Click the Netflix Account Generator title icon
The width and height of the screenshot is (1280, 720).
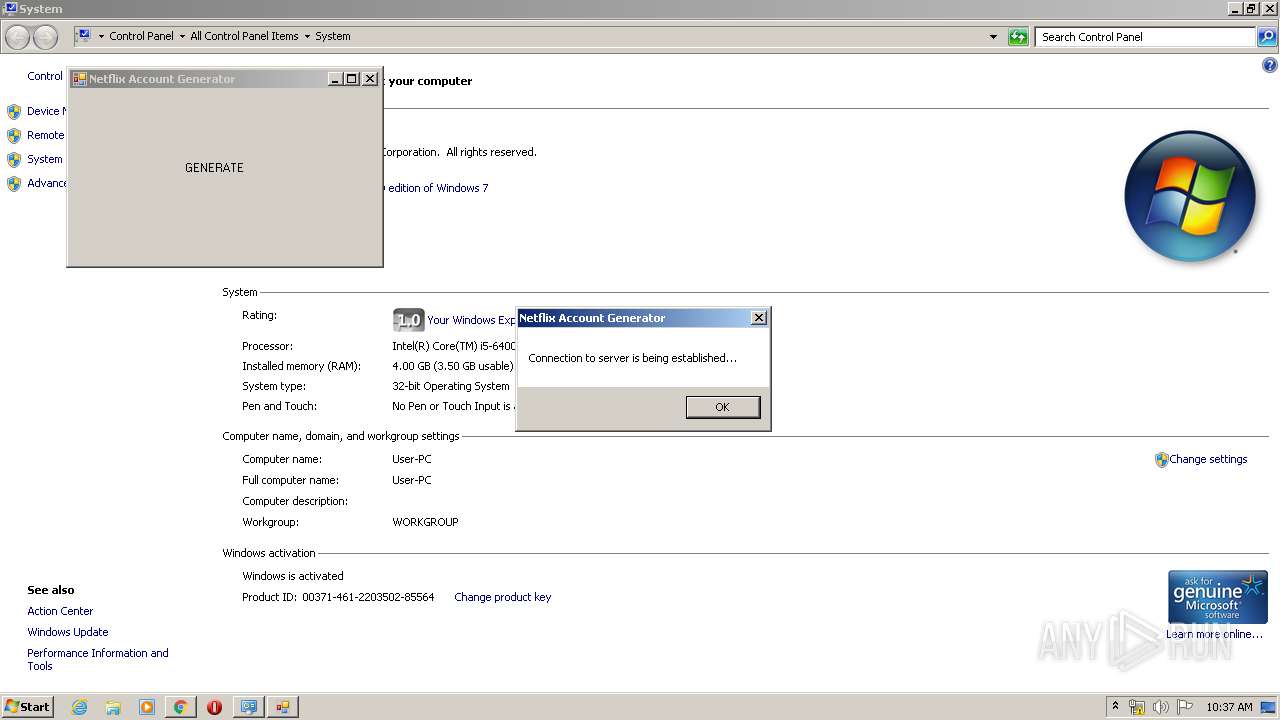click(79, 79)
